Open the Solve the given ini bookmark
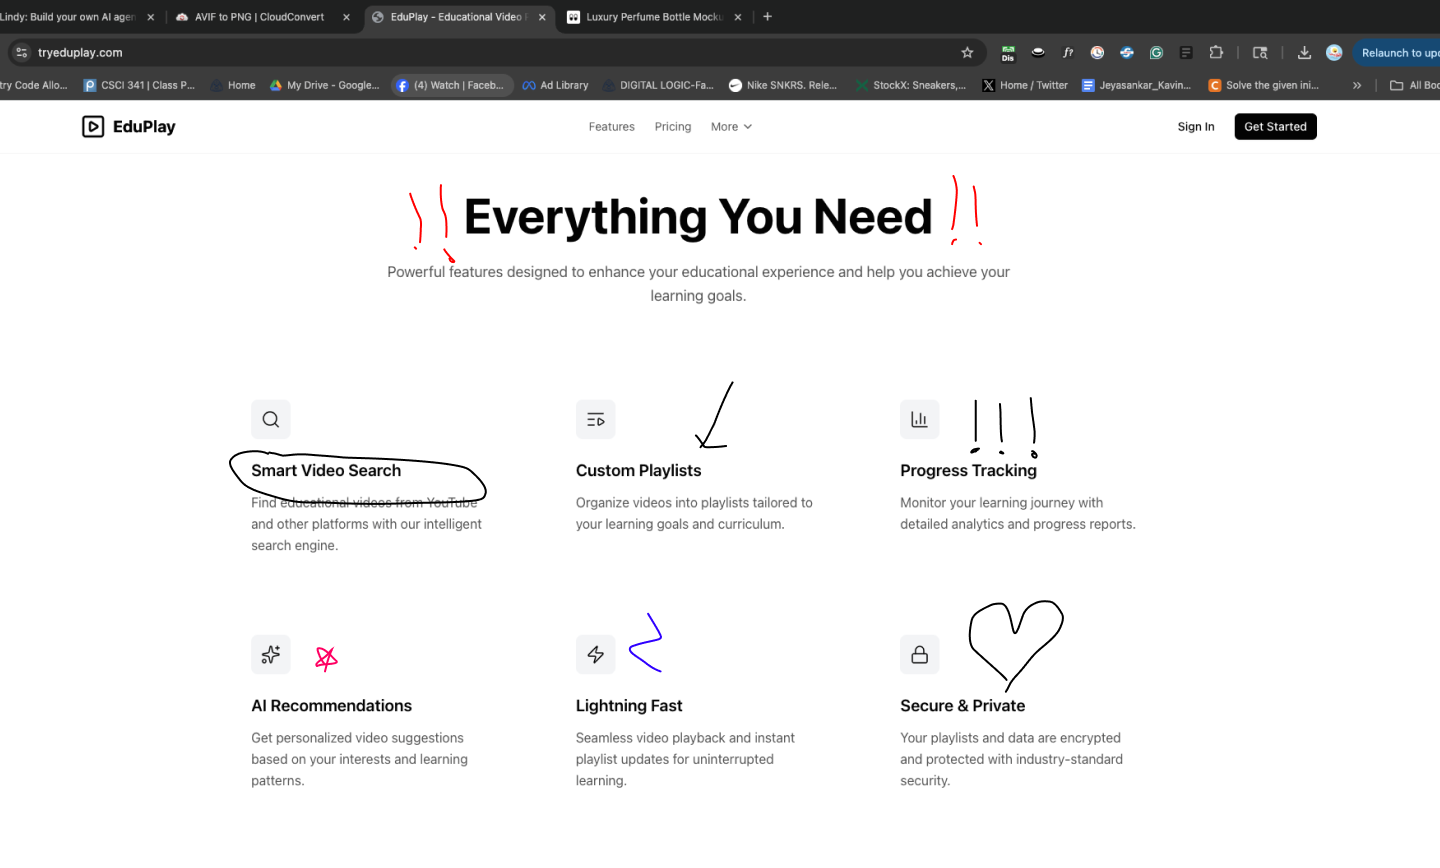This screenshot has width=1440, height=868. click(x=1264, y=85)
